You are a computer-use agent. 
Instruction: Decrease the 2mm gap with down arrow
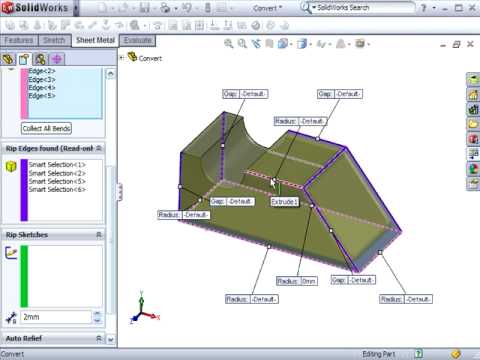tap(97, 321)
